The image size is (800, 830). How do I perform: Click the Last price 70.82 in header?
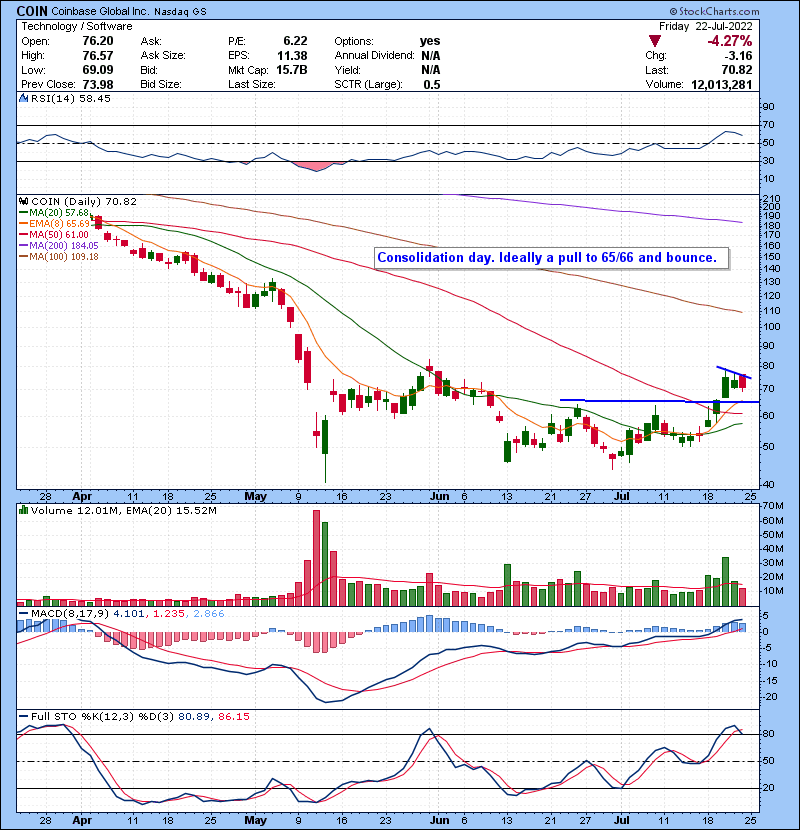coord(736,70)
